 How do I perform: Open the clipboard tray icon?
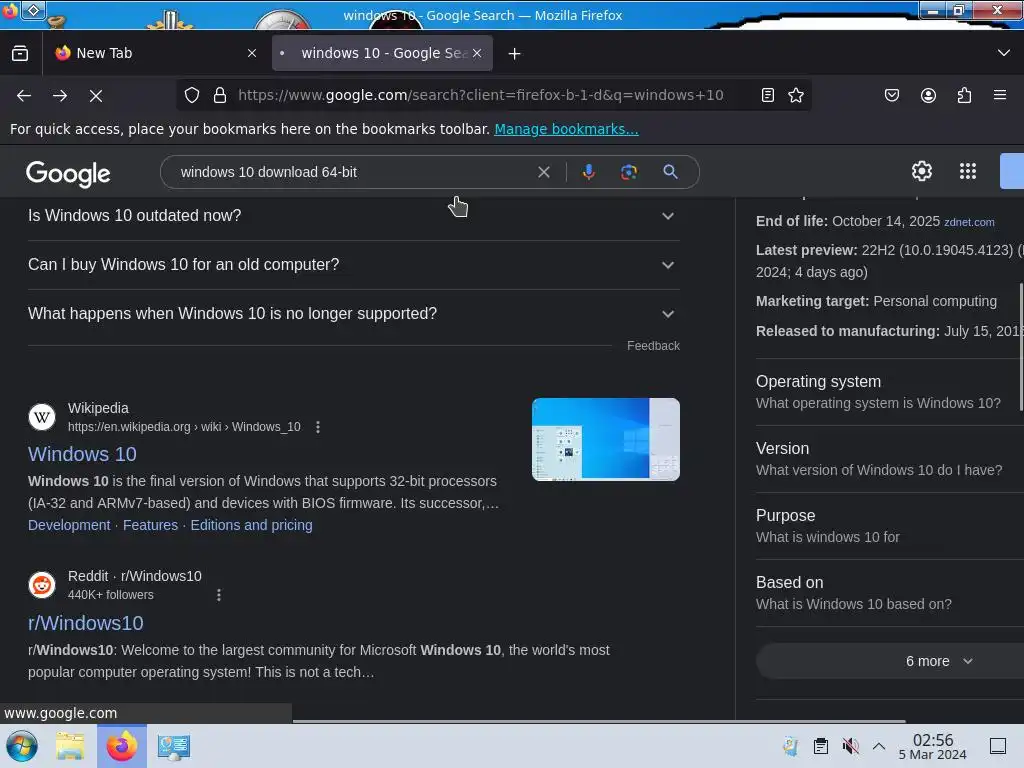point(821,746)
